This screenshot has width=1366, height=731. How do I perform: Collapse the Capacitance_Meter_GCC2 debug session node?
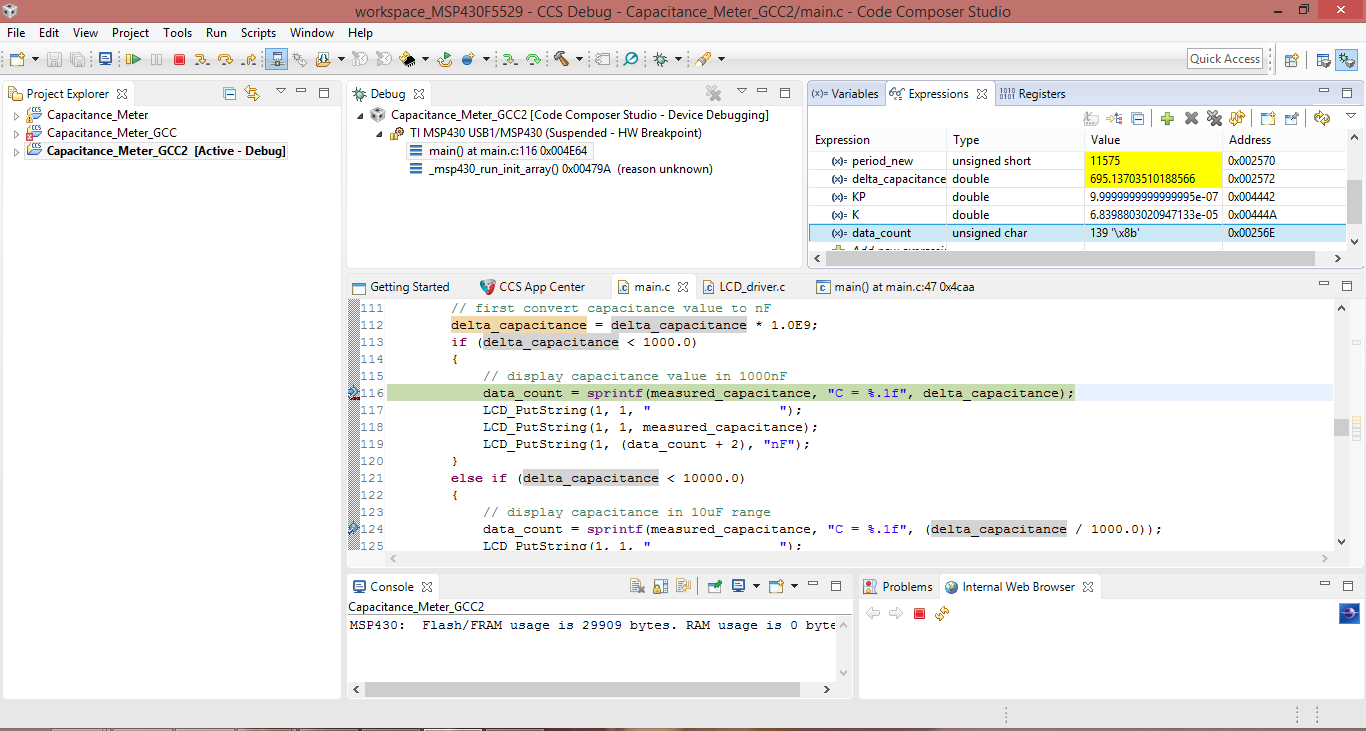pos(360,116)
